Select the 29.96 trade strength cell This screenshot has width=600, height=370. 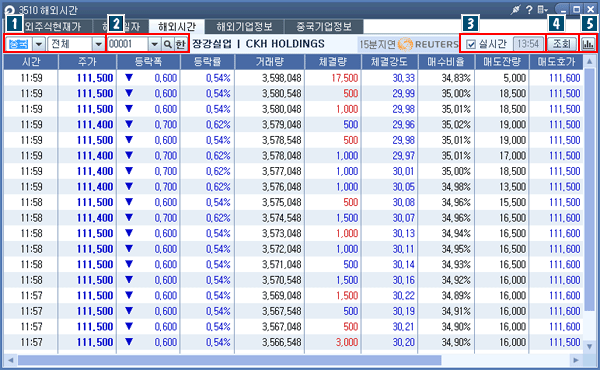coord(390,125)
